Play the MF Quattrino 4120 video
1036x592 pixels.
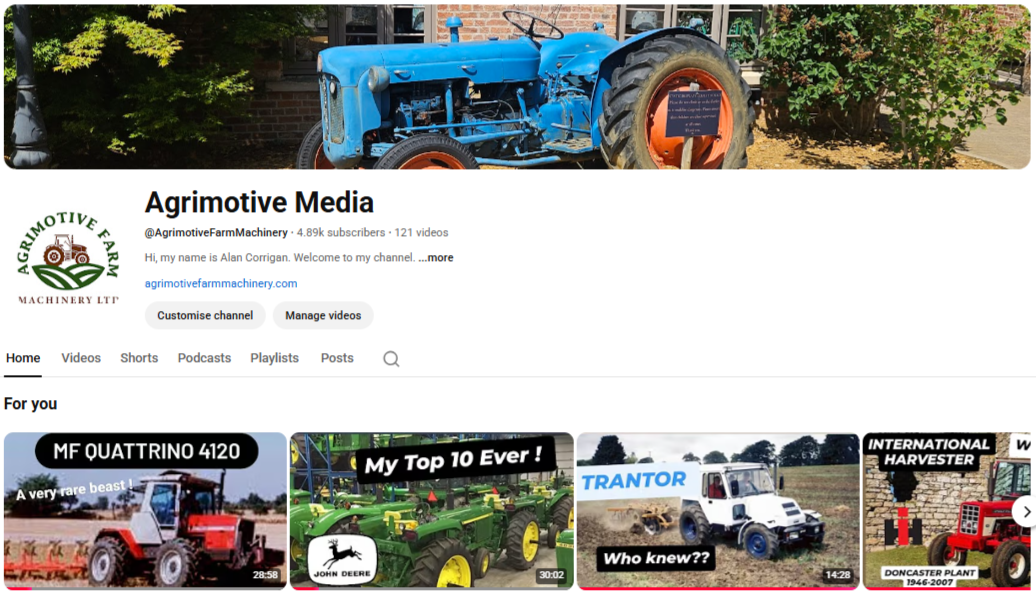(145, 511)
